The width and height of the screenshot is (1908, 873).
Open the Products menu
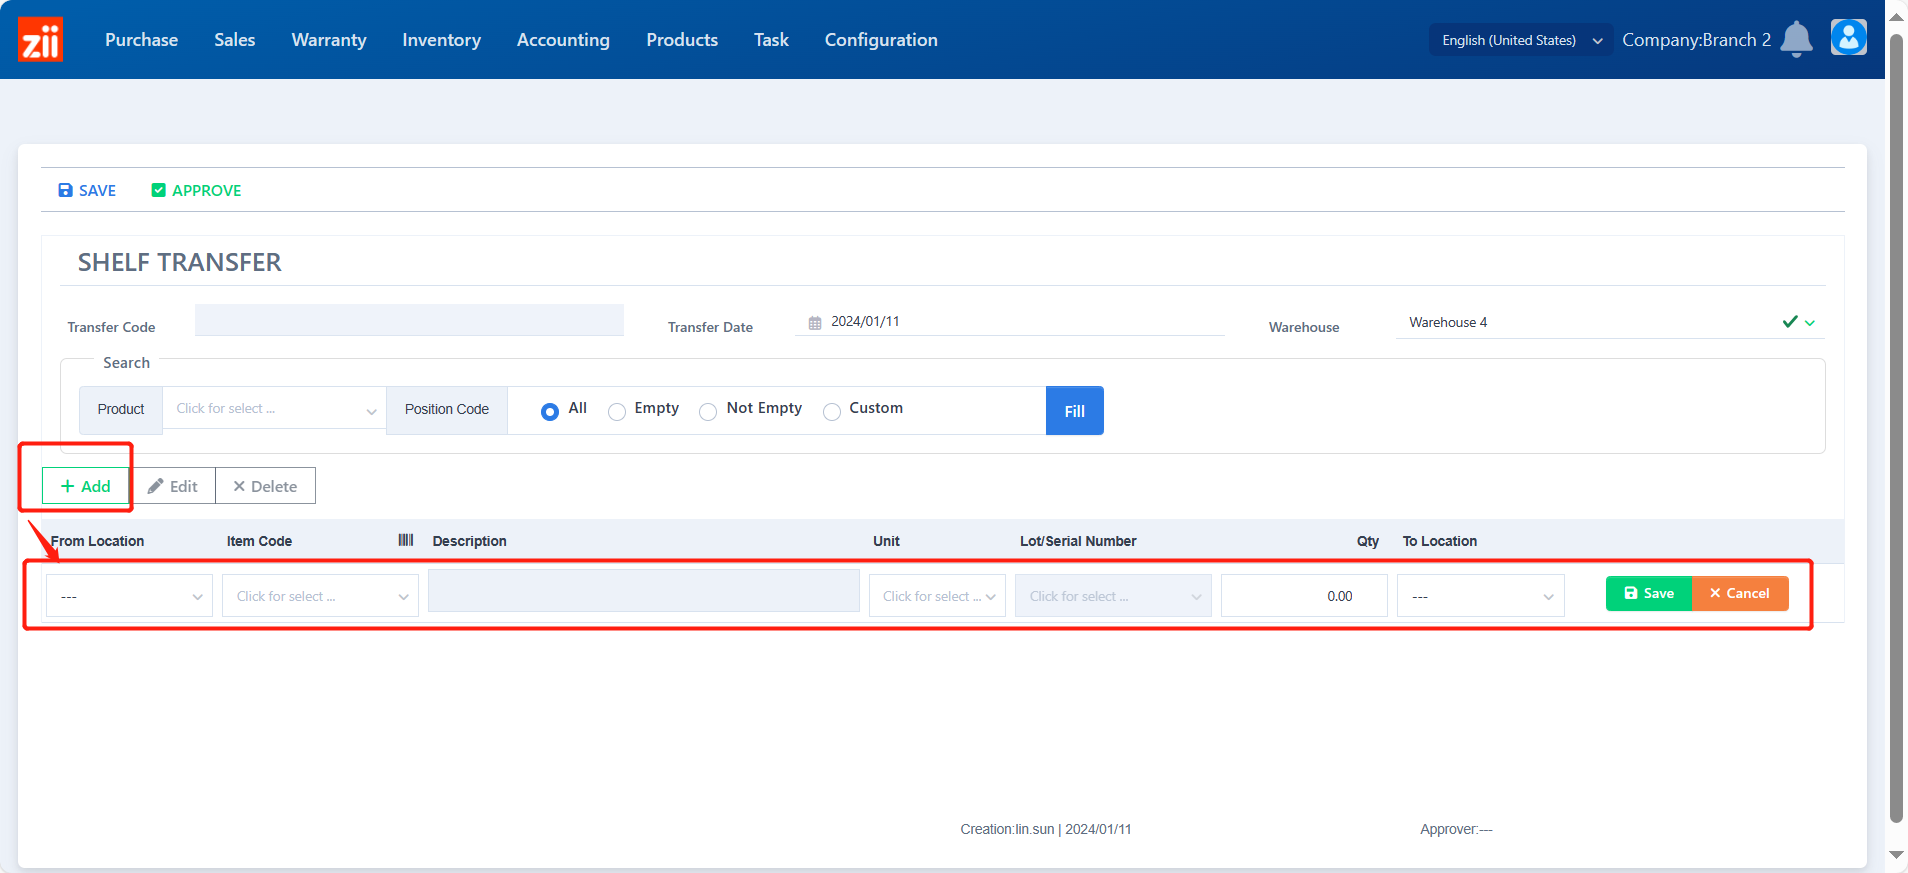[x=682, y=40]
